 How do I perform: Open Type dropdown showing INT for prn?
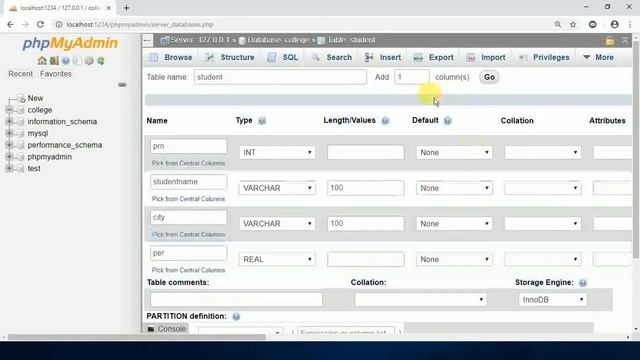tap(277, 153)
